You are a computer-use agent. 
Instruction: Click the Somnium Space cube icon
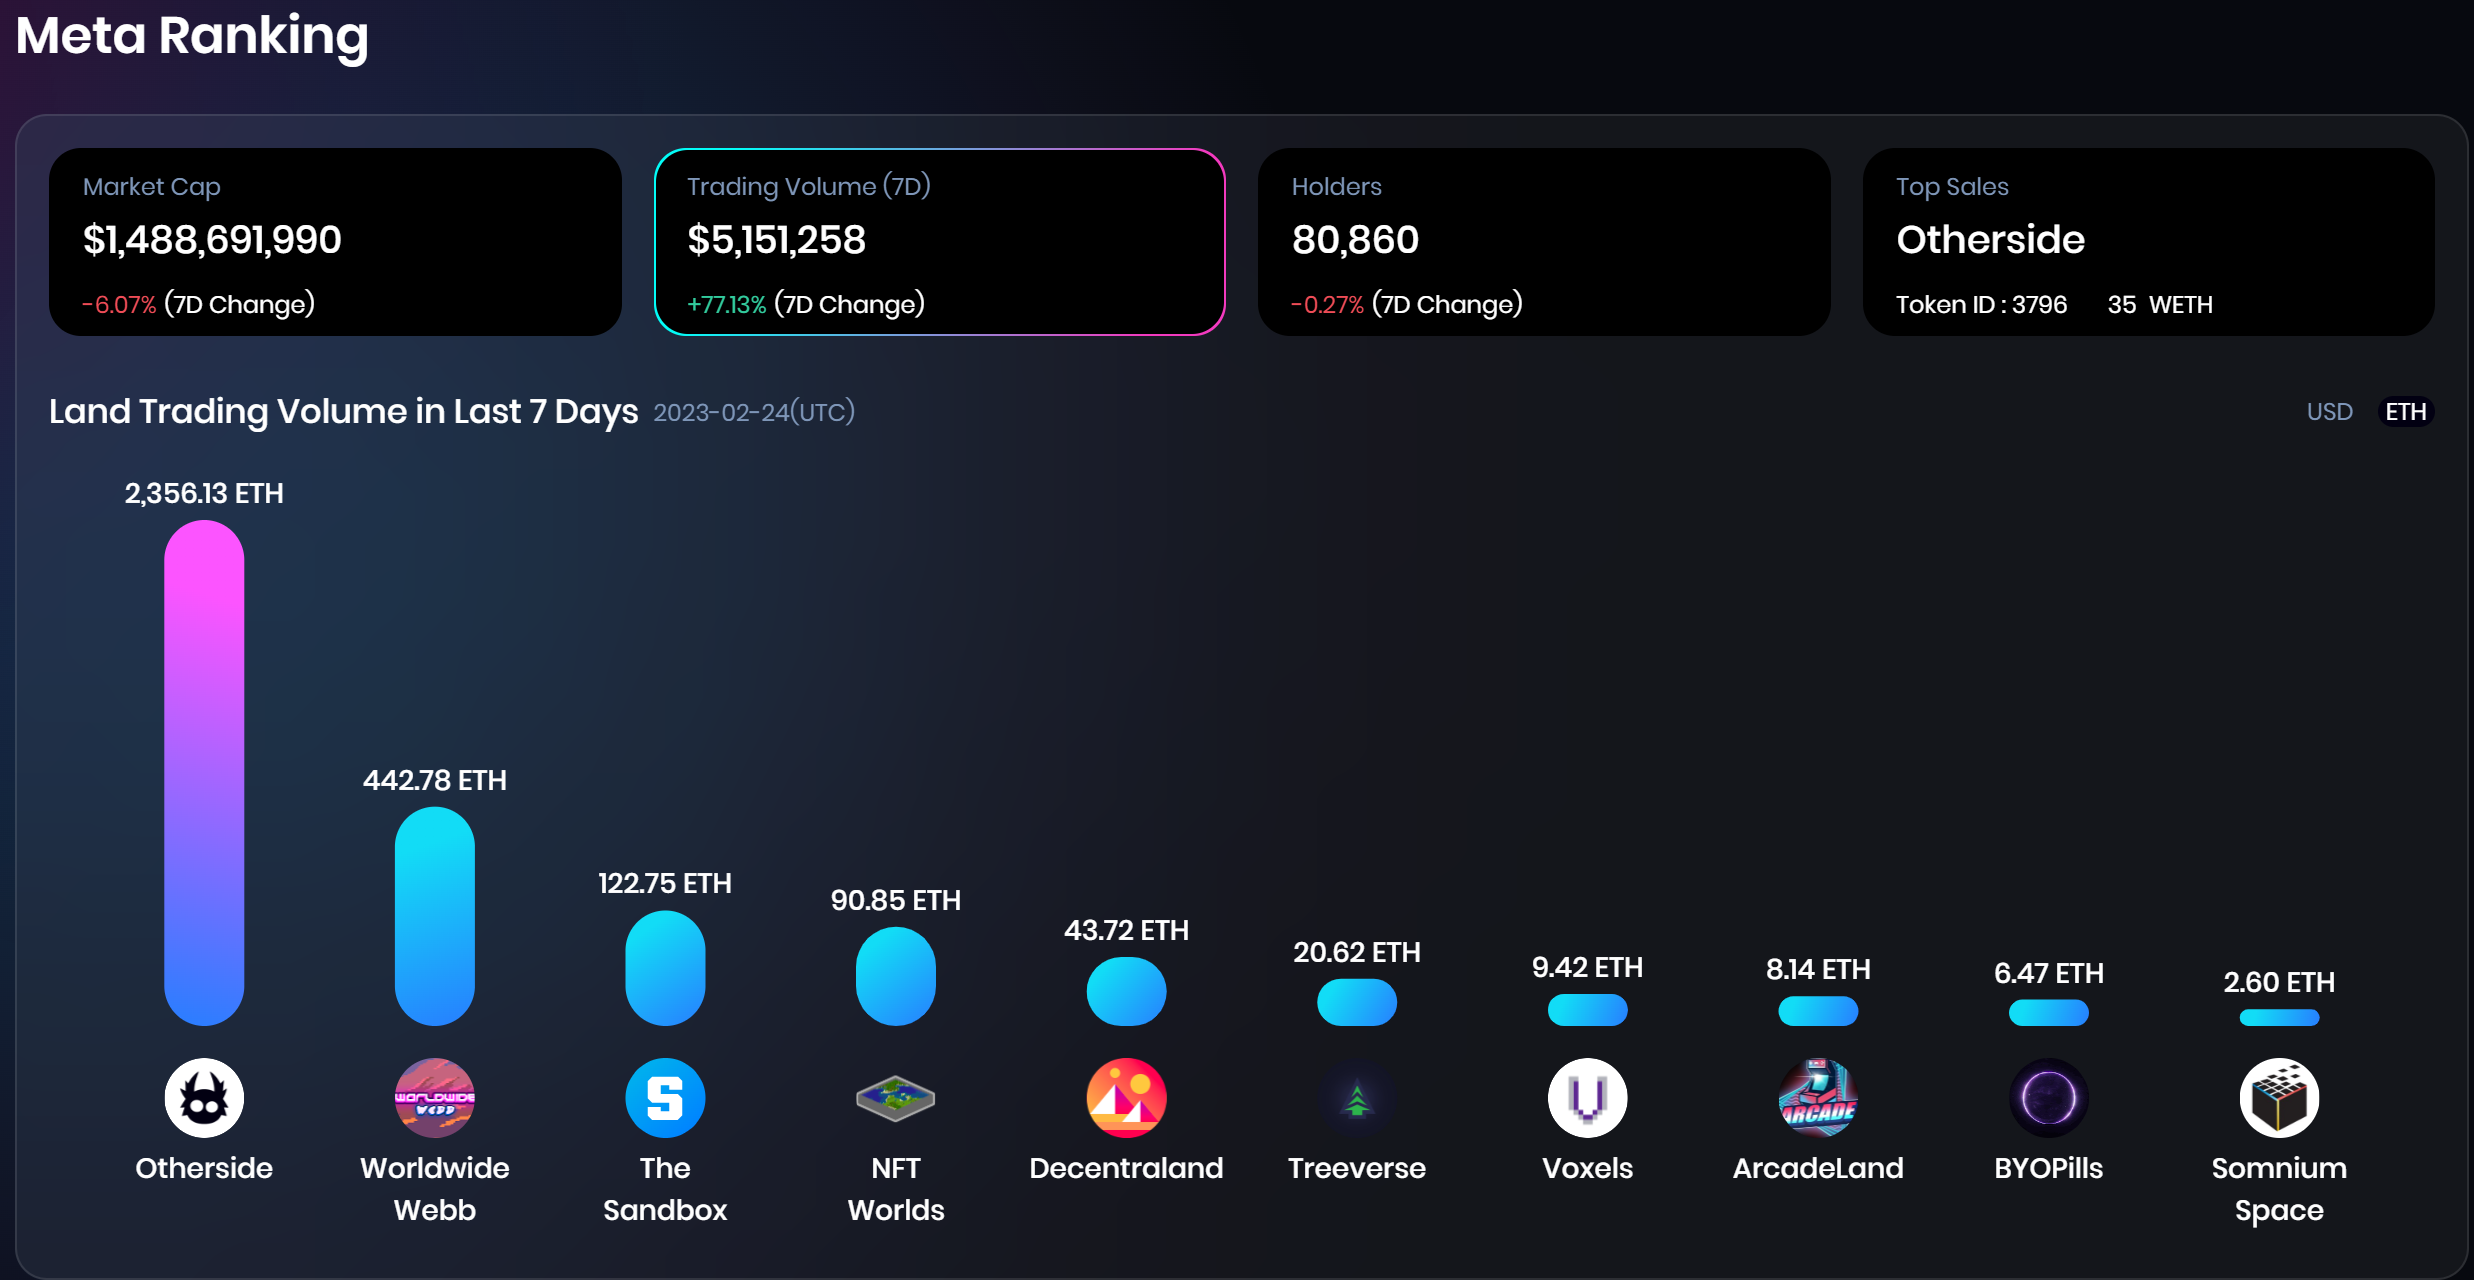click(x=2279, y=1098)
